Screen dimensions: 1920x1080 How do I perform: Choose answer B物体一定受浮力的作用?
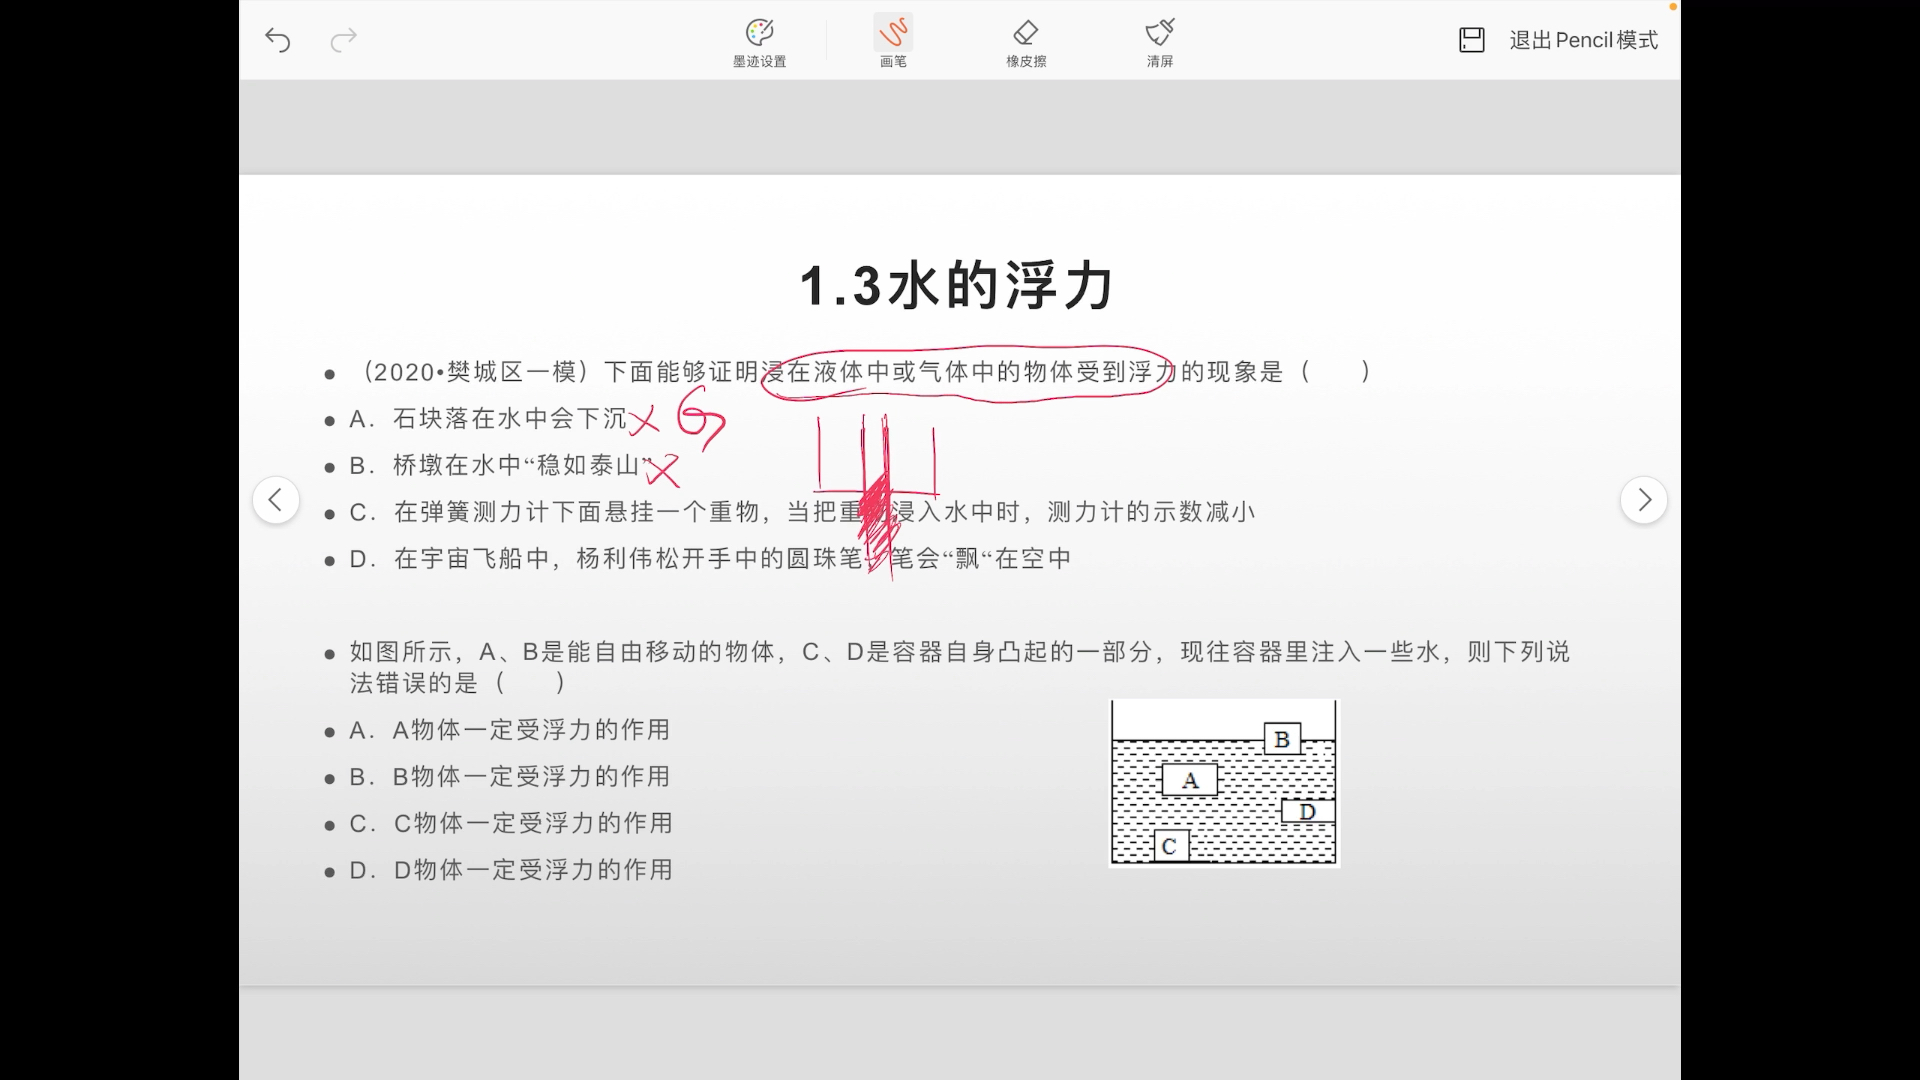pyautogui.click(x=510, y=777)
